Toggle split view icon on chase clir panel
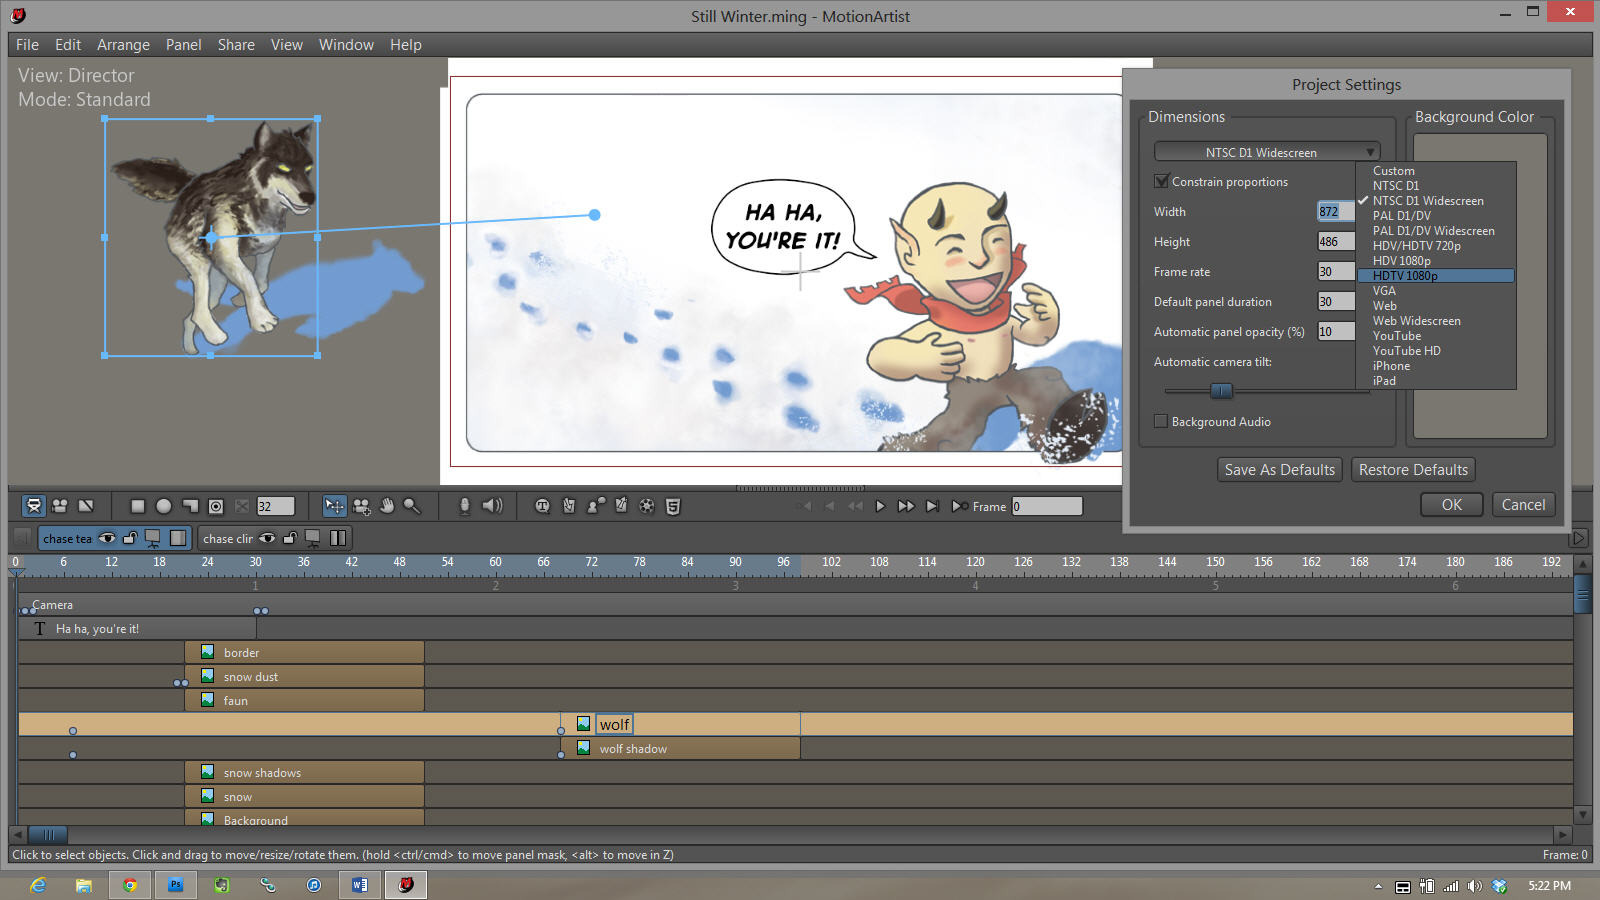This screenshot has width=1600, height=900. [338, 538]
